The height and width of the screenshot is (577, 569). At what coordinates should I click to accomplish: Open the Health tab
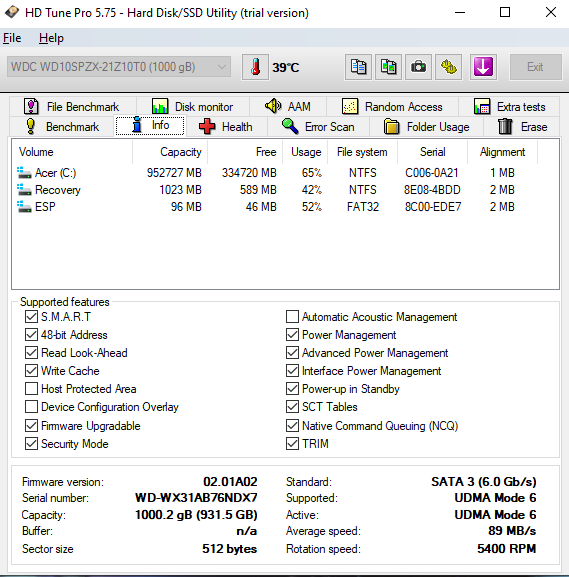(x=226, y=127)
